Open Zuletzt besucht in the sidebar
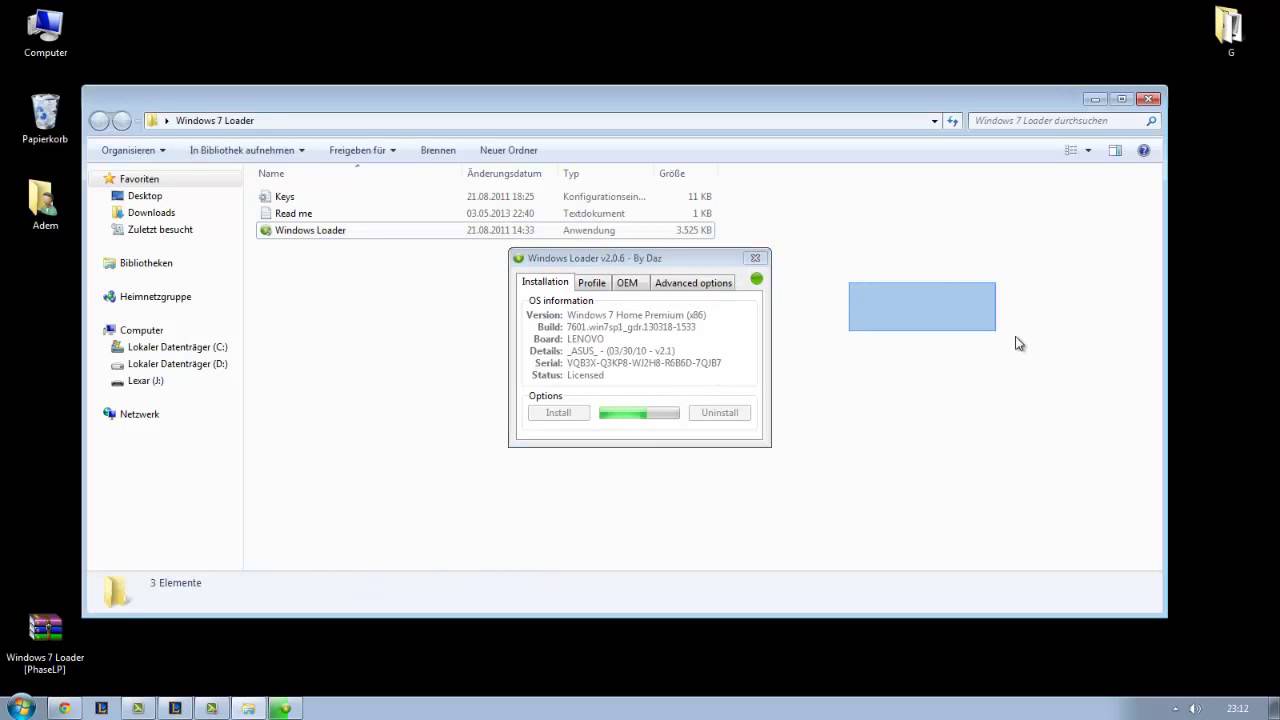This screenshot has height=720, width=1280. [x=160, y=230]
